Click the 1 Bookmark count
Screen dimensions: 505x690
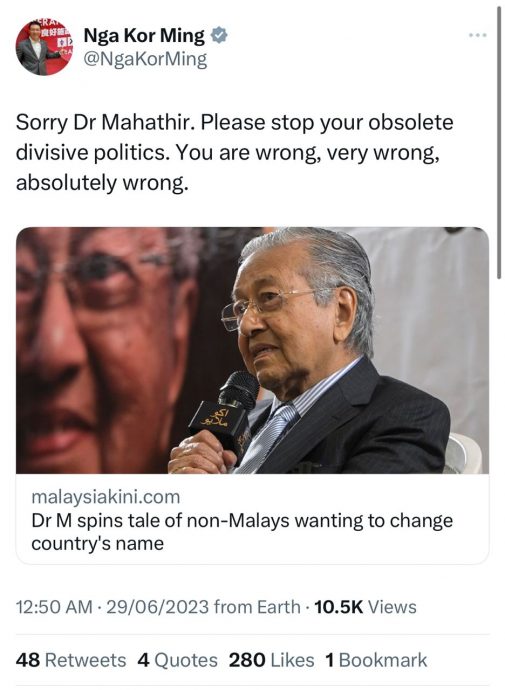pyautogui.click(x=376, y=660)
